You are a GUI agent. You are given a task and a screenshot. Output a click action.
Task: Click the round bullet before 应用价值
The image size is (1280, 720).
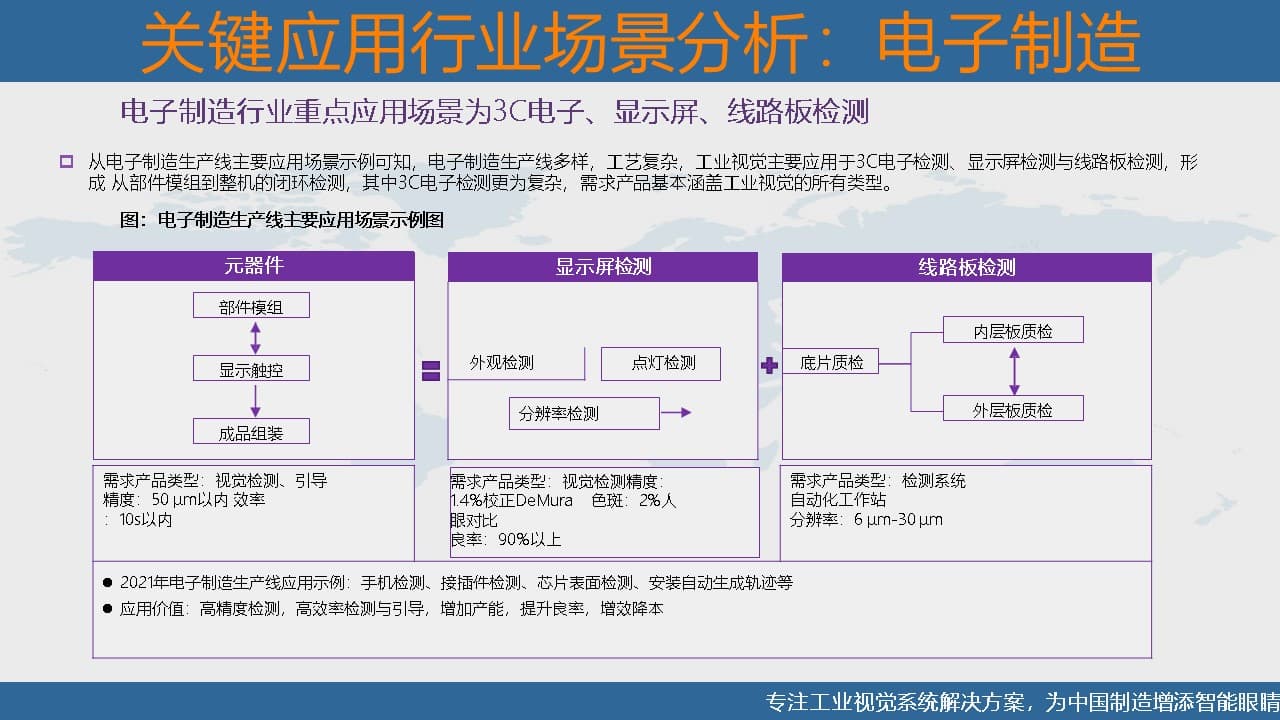(x=108, y=608)
